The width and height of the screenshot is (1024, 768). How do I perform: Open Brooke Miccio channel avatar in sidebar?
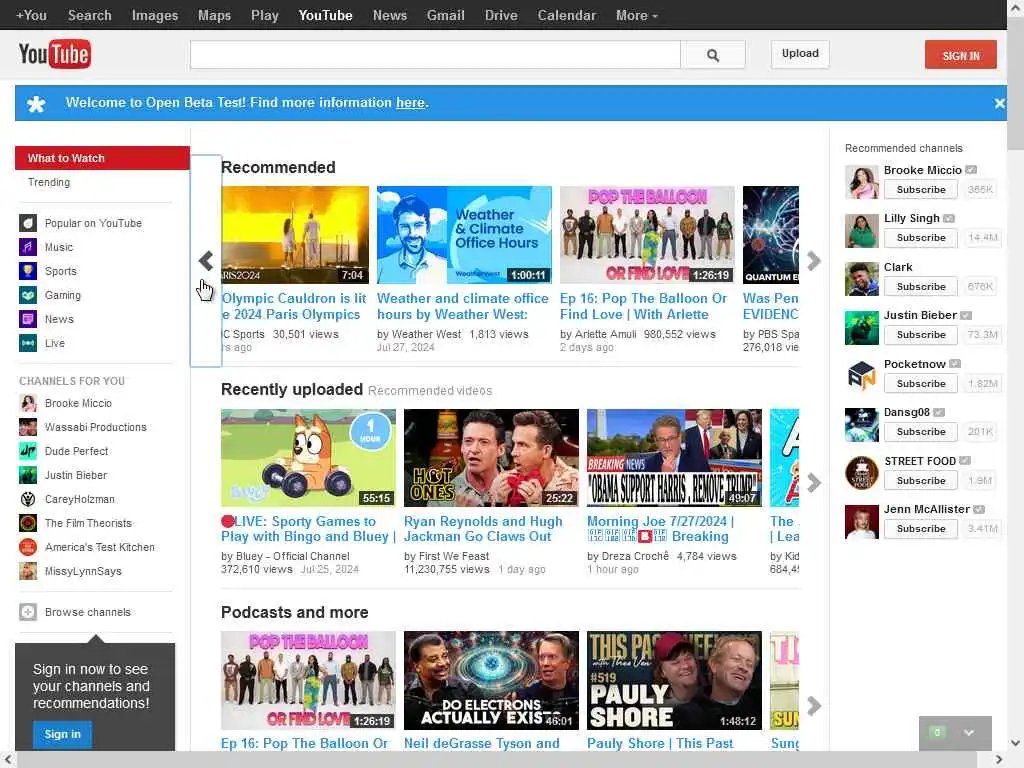click(27, 404)
